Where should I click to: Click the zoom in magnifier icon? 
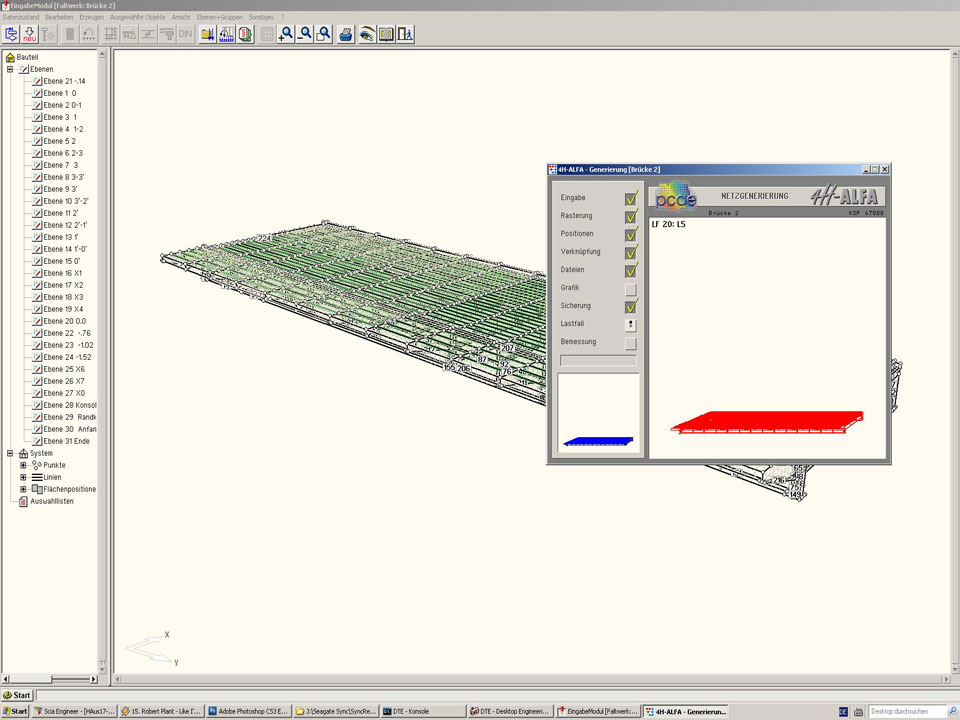[287, 34]
